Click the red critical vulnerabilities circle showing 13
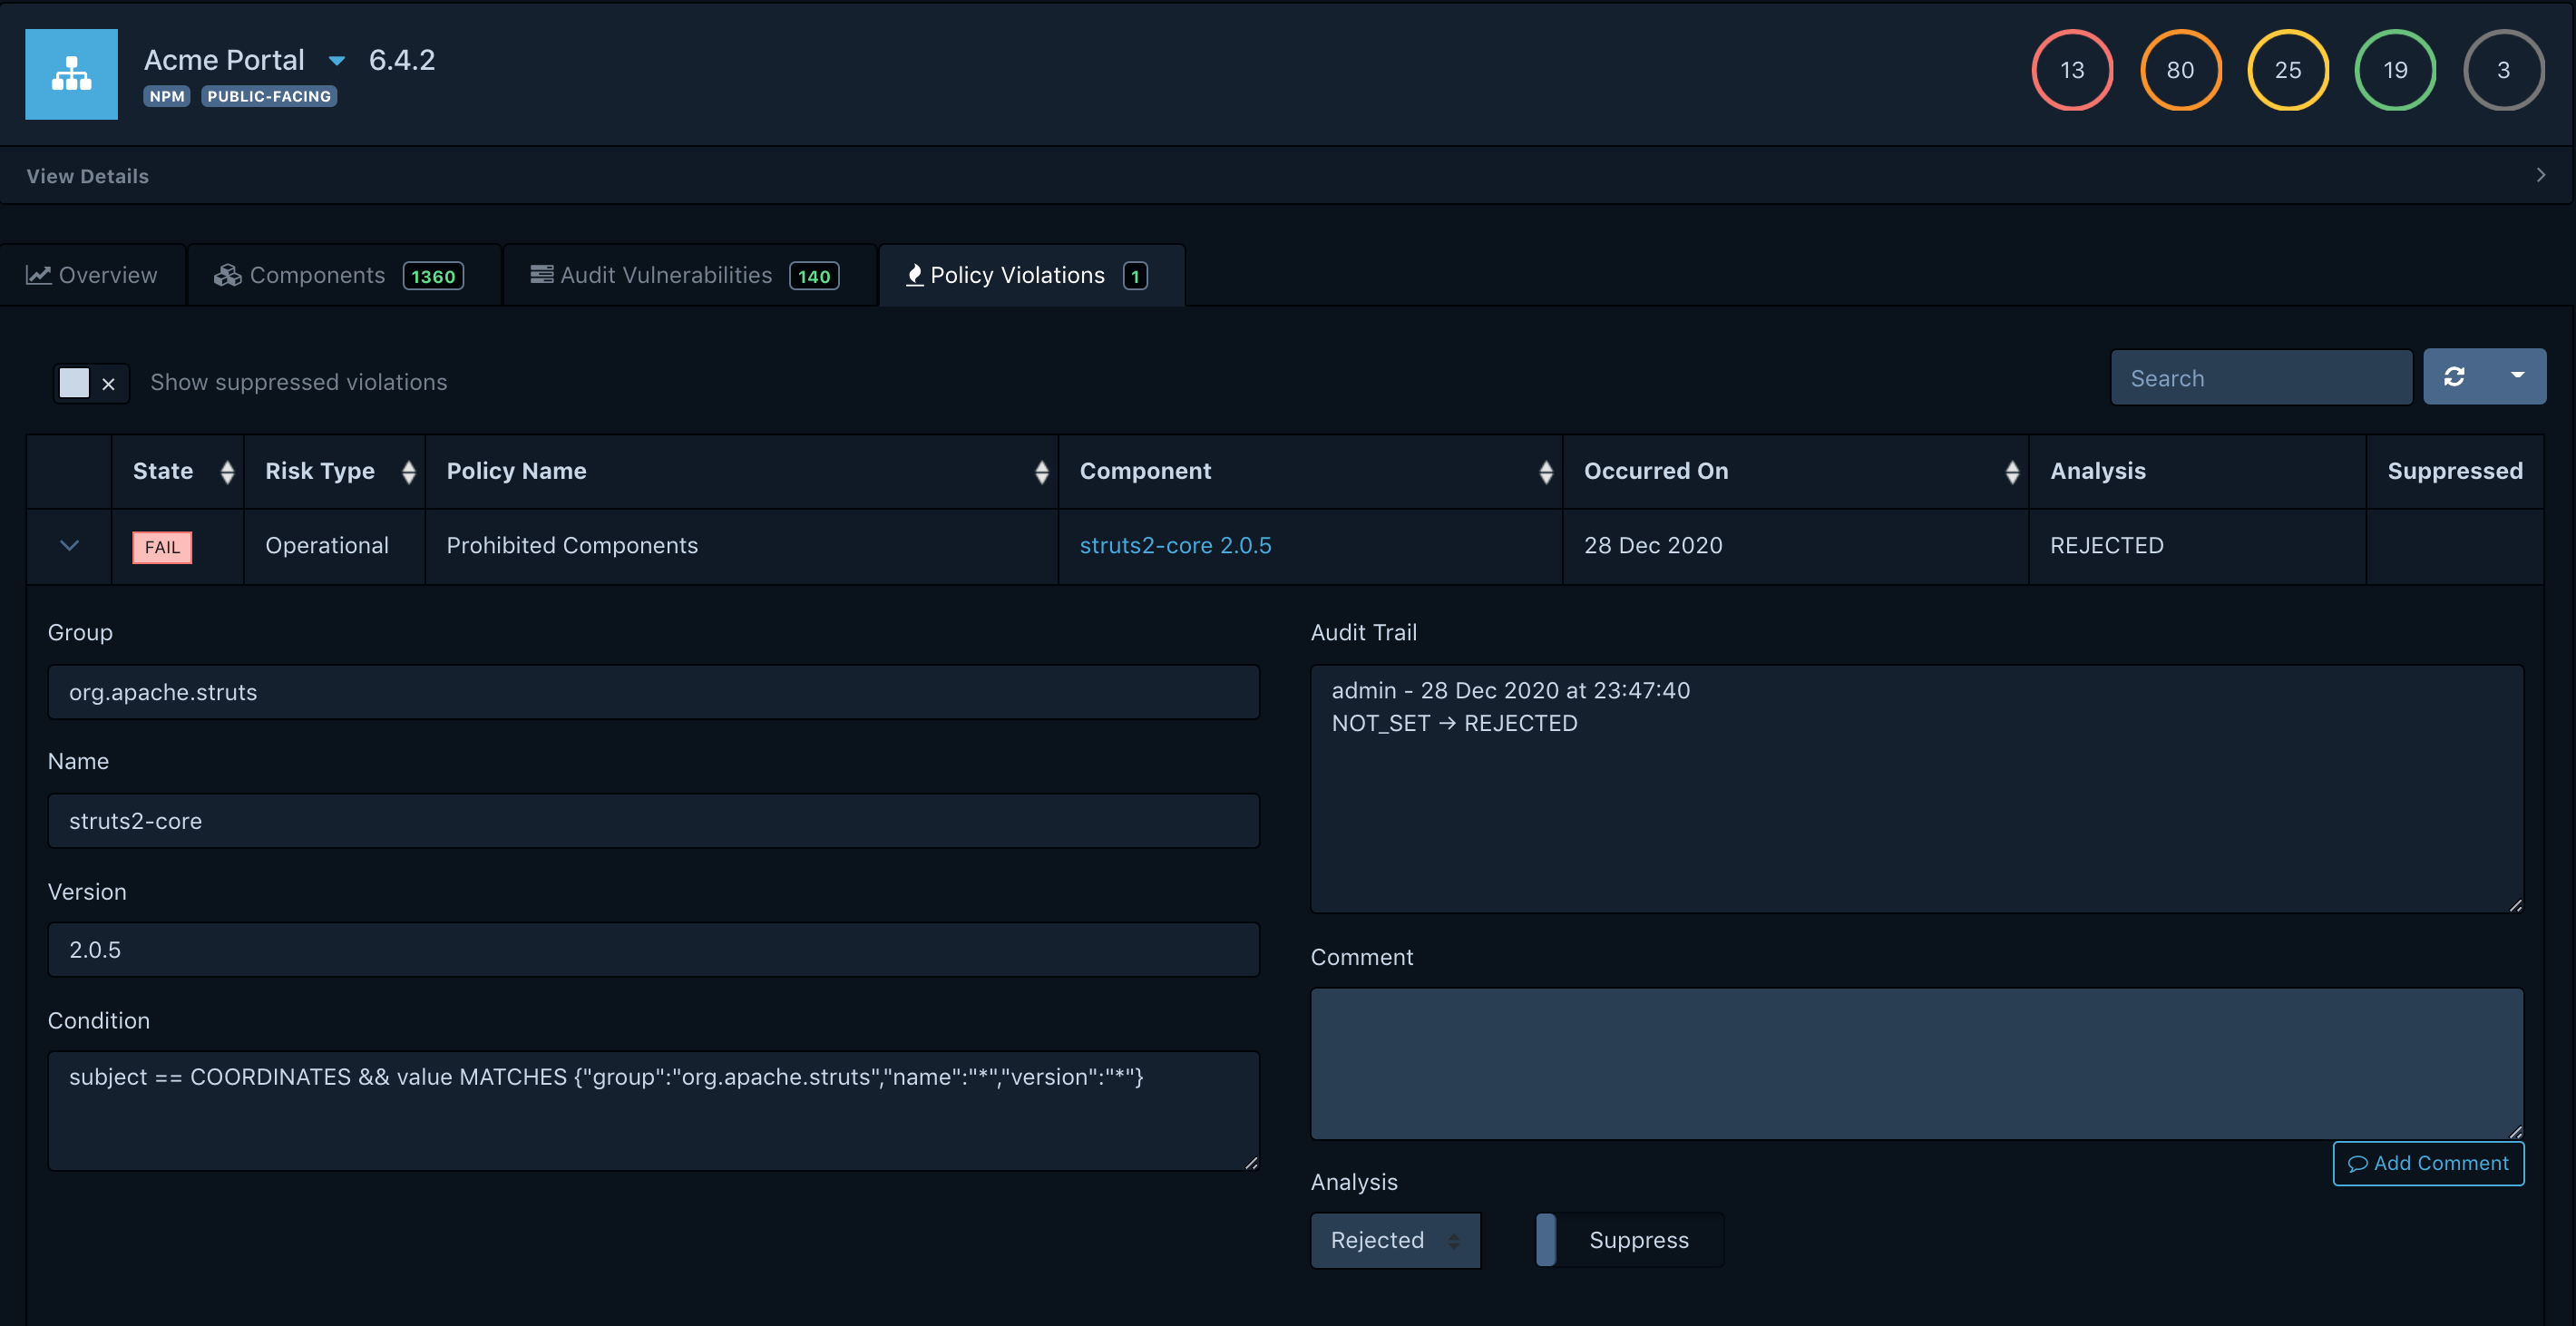This screenshot has width=2576, height=1326. [x=2072, y=70]
